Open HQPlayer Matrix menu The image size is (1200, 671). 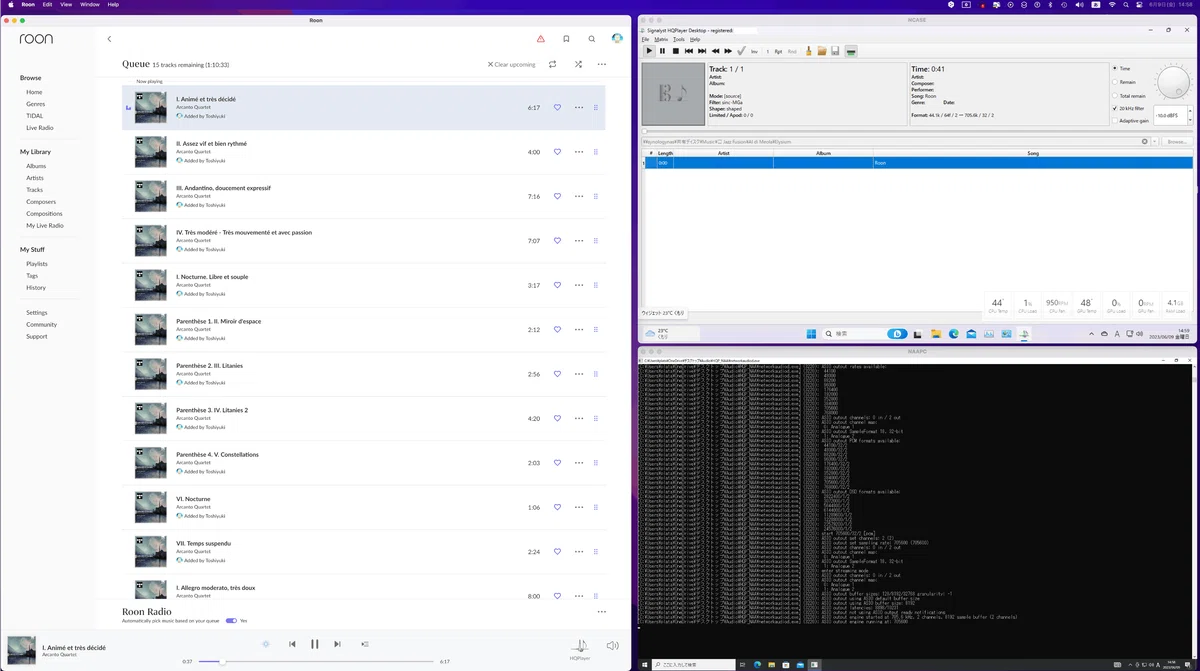661,39
